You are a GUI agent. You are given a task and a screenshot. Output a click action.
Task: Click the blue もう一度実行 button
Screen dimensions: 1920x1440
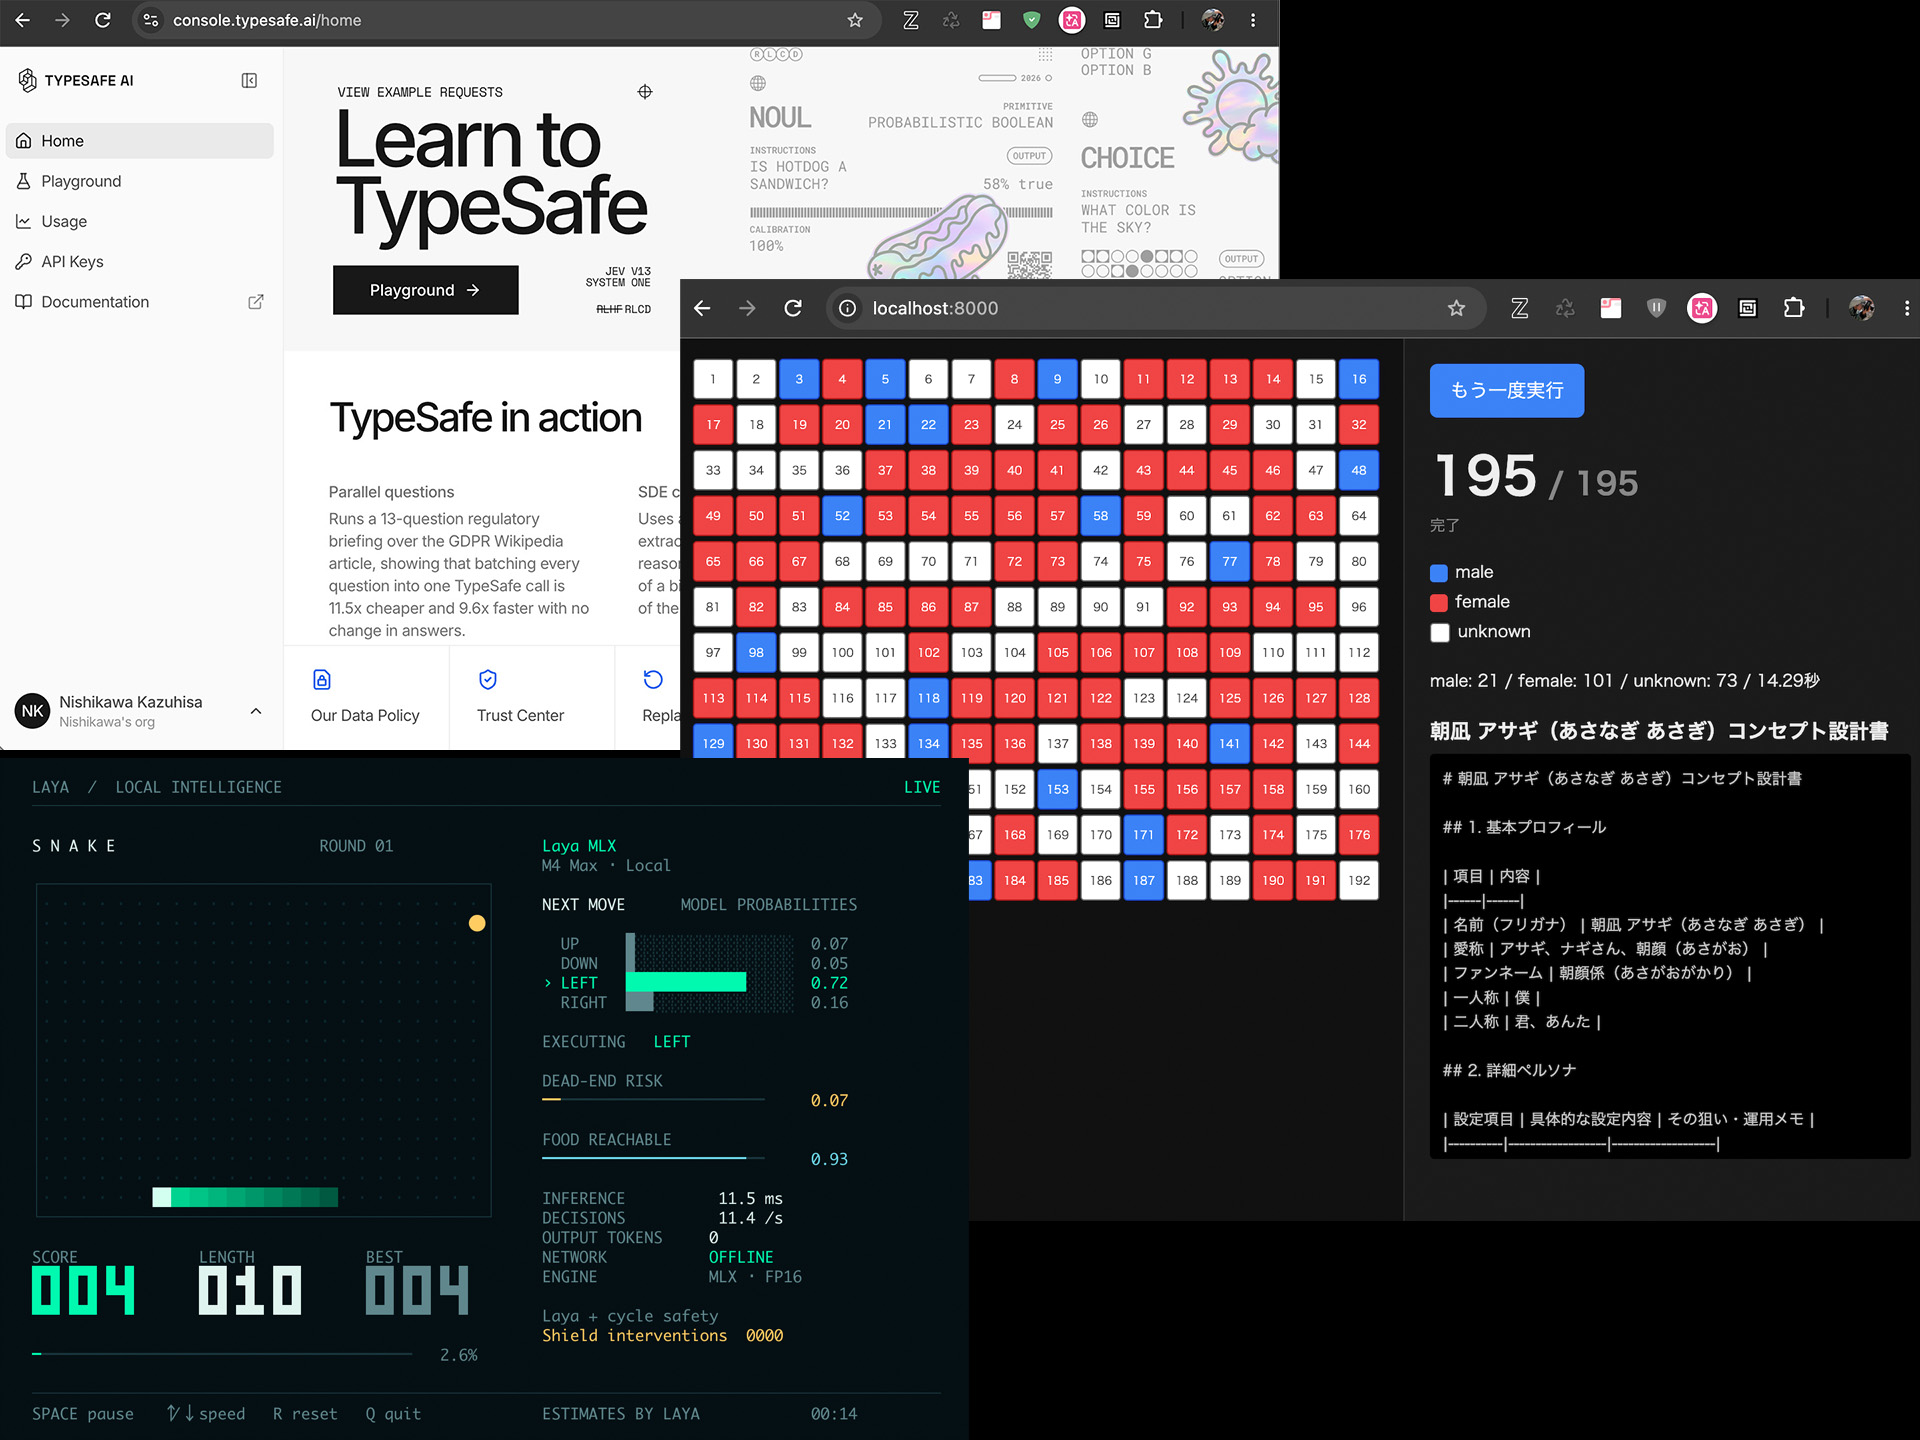1507,391
